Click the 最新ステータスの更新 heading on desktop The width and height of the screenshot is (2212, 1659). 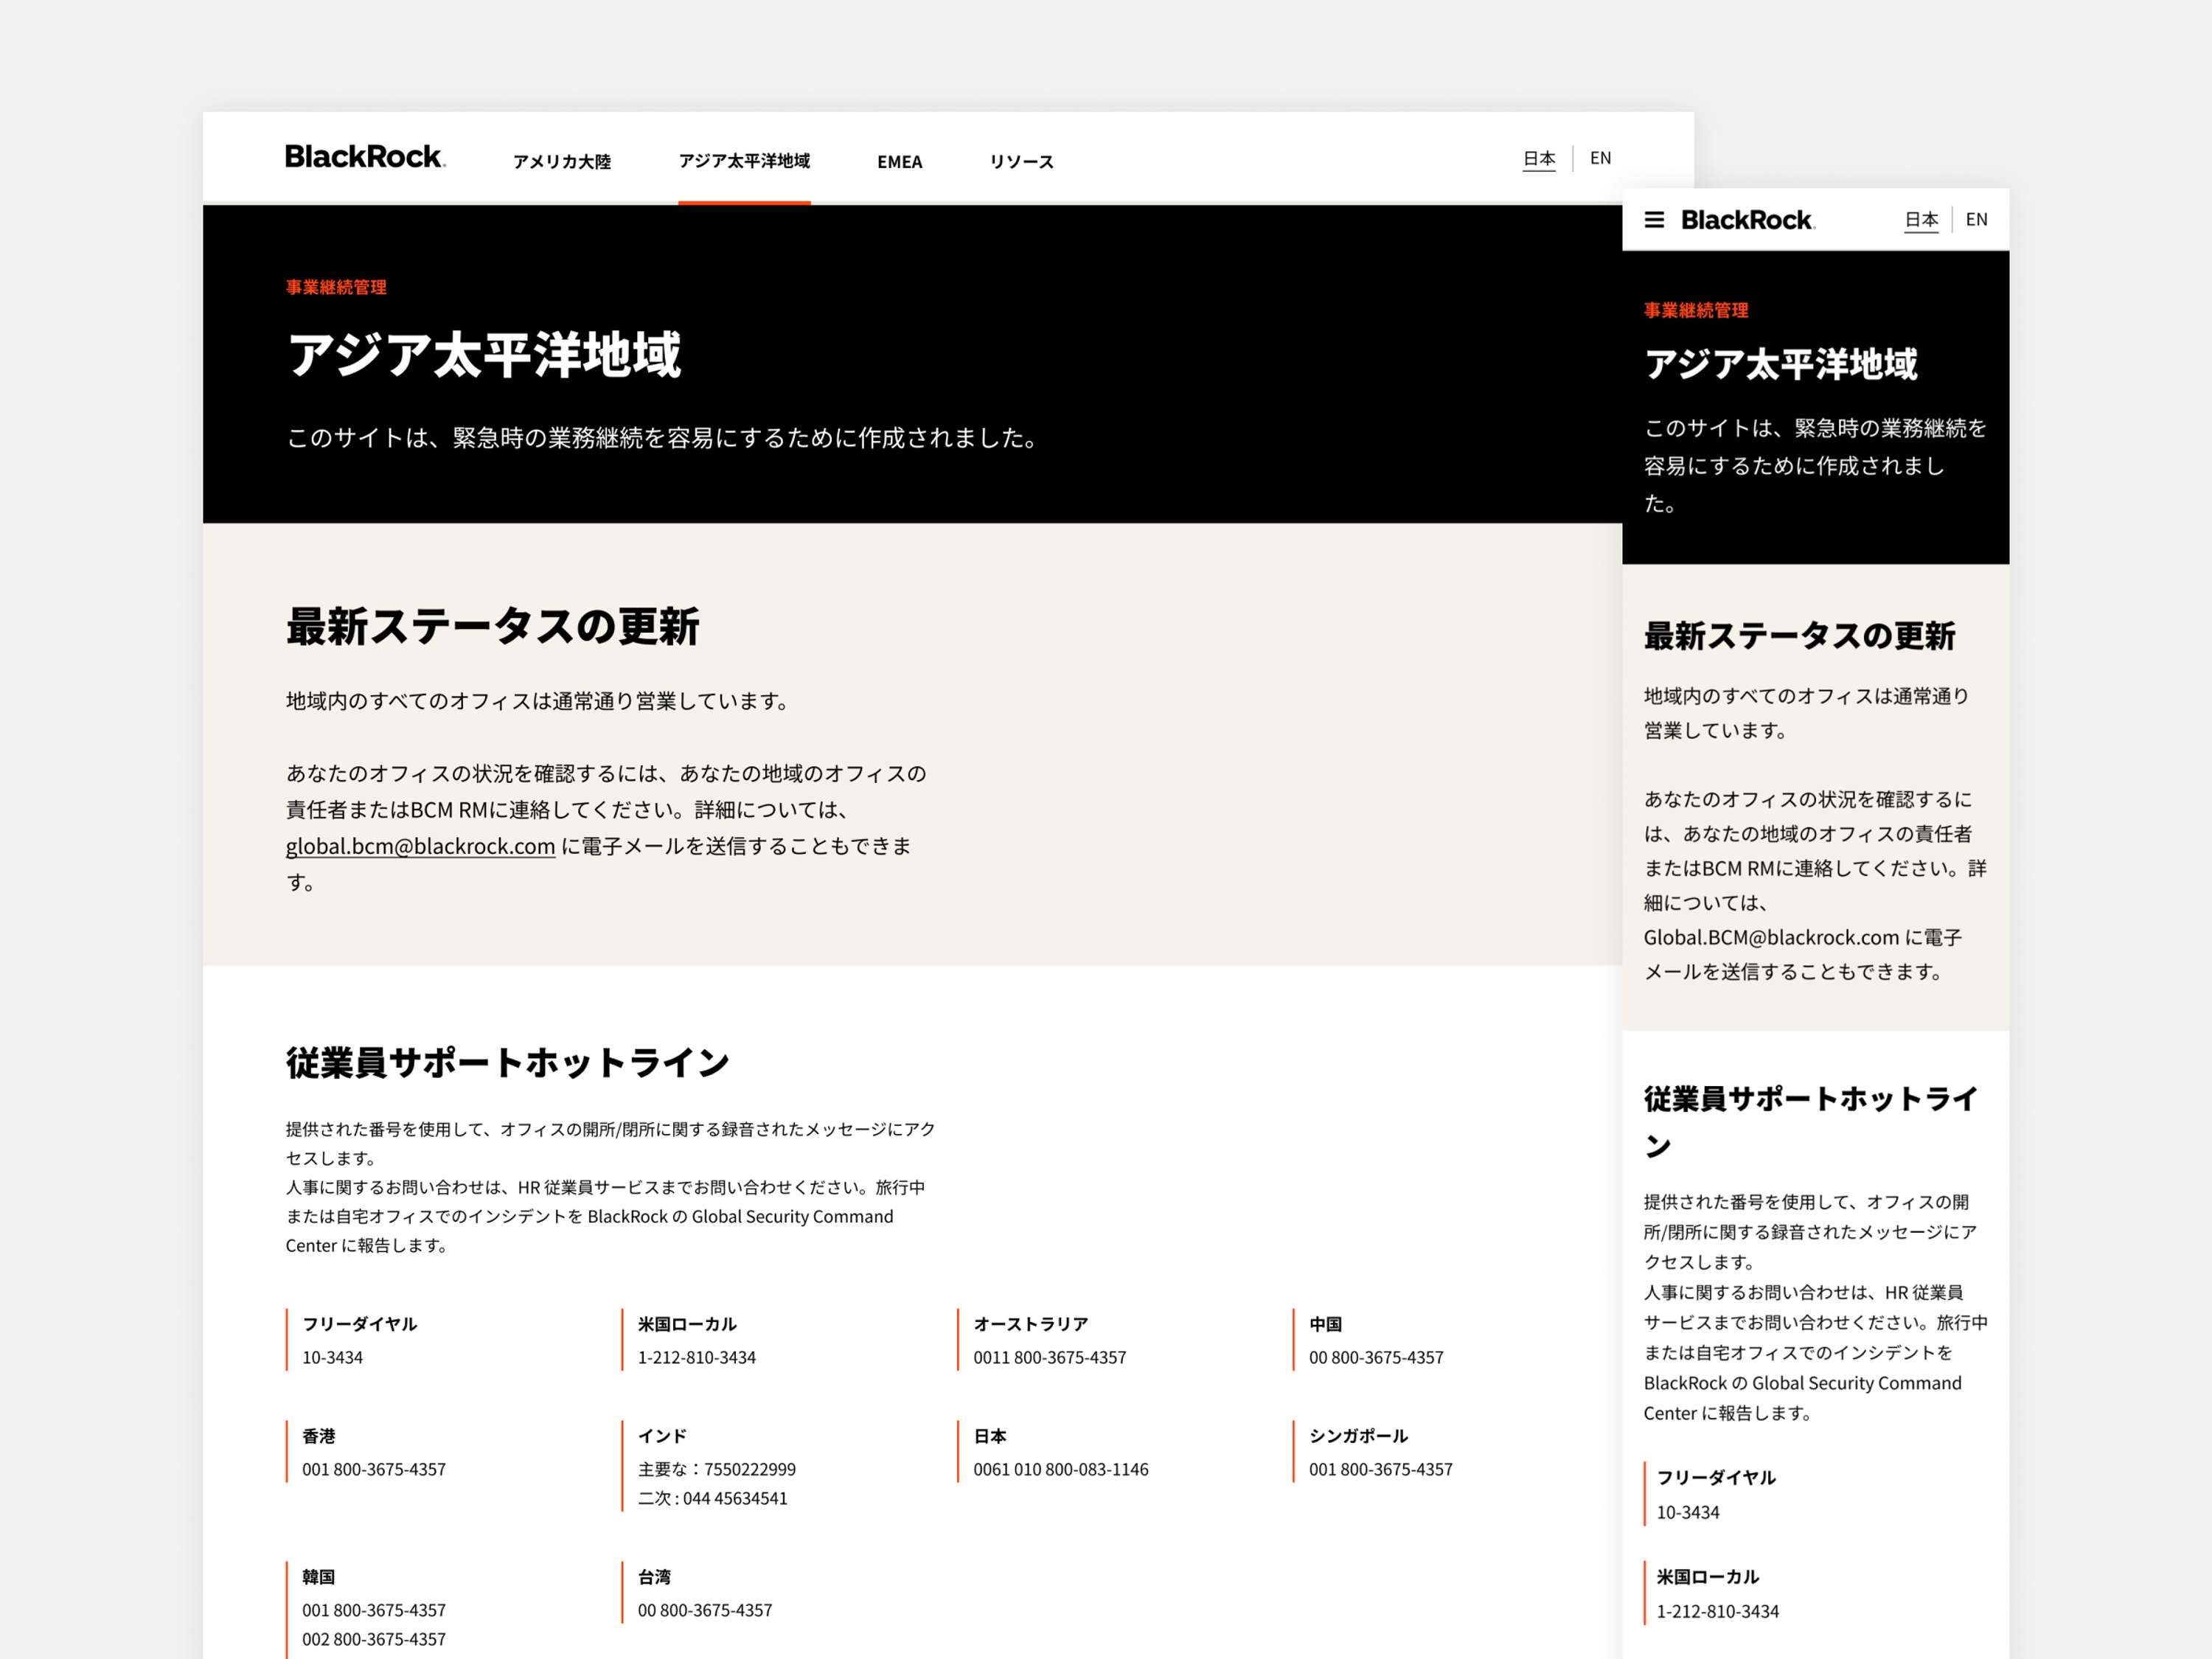(492, 627)
